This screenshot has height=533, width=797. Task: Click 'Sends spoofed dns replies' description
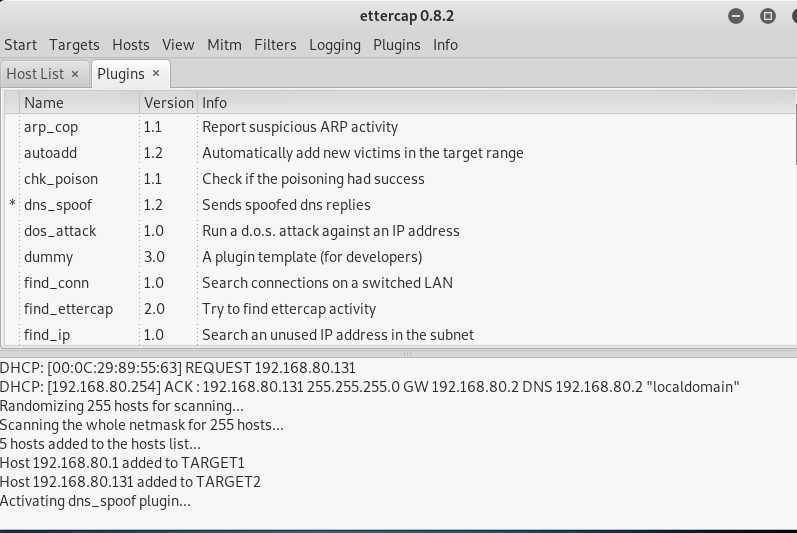click(286, 205)
